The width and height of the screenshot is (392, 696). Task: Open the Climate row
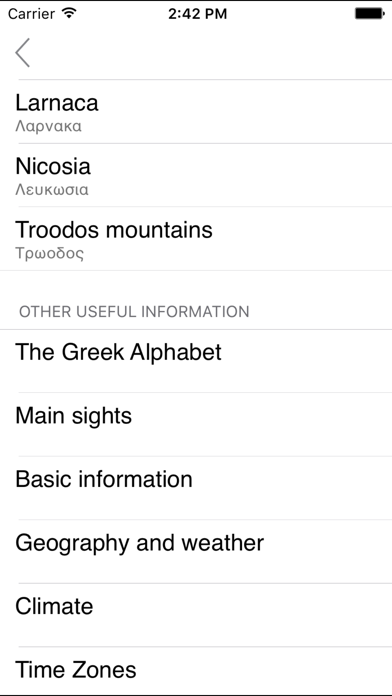(196, 615)
